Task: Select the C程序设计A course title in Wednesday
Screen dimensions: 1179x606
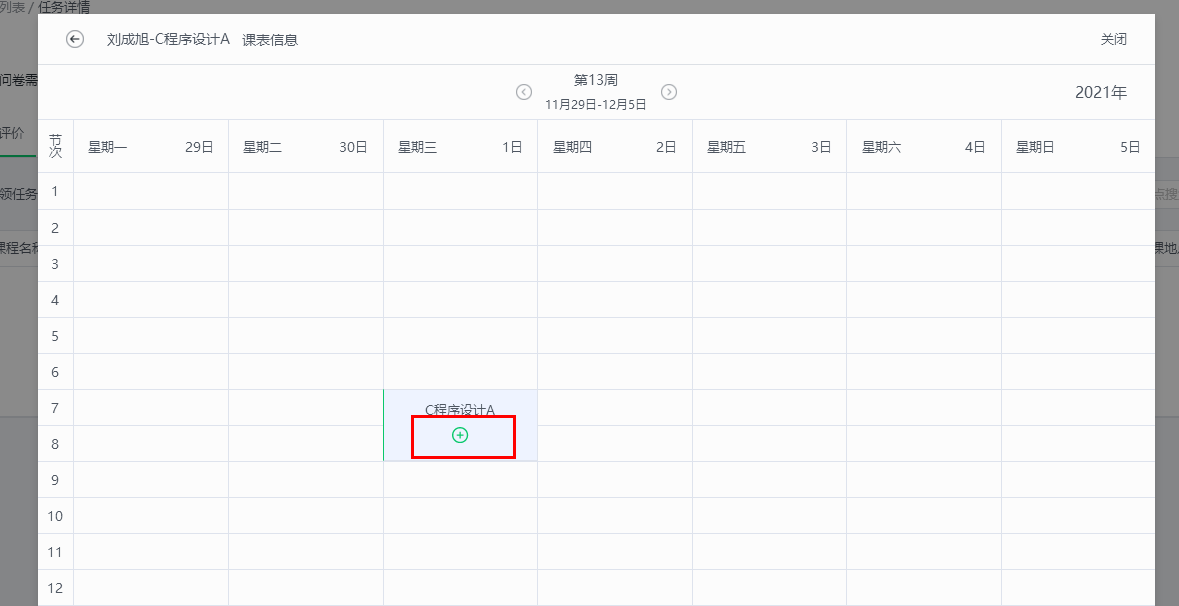Action: tap(460, 409)
